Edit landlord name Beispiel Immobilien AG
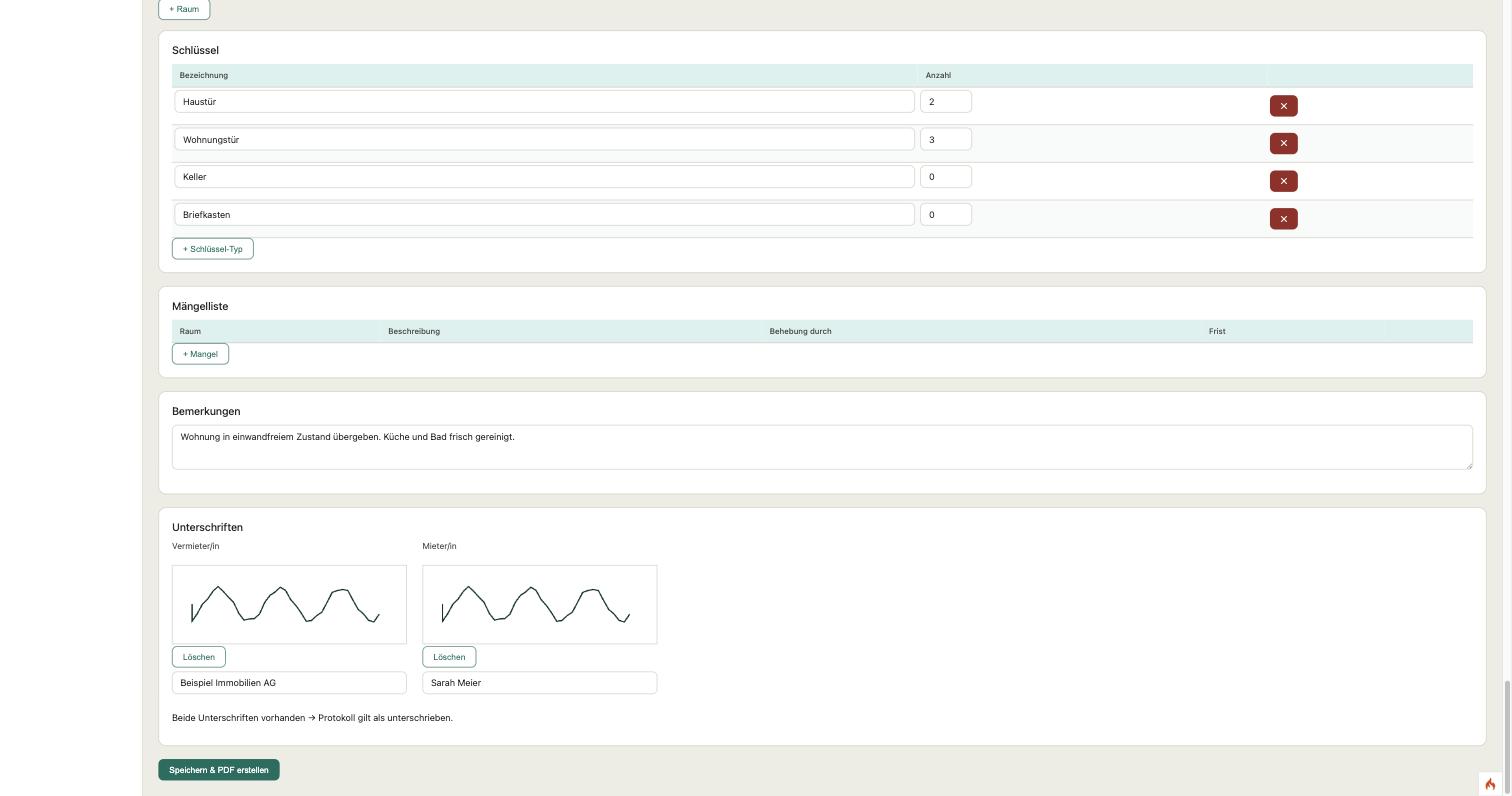This screenshot has height=796, width=1512. (x=289, y=683)
